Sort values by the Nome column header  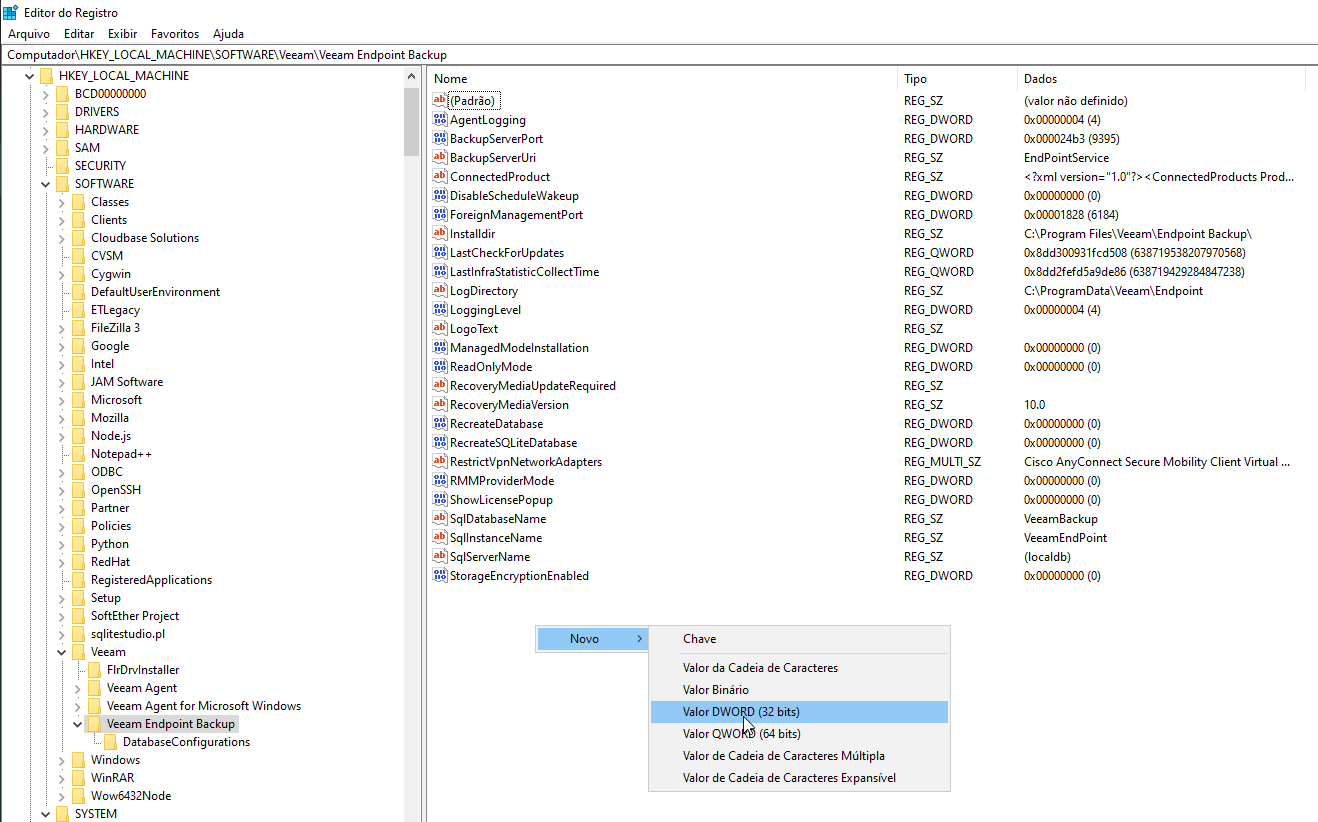pos(663,79)
